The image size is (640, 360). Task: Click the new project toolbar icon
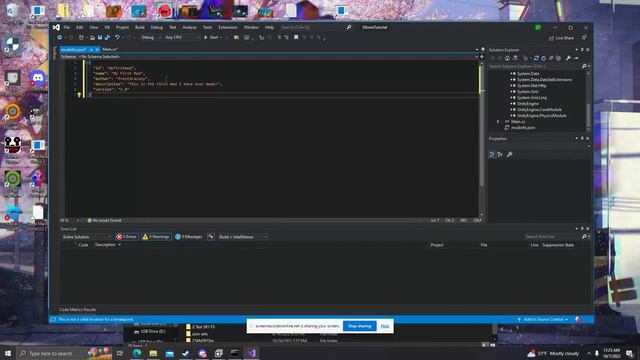point(81,38)
